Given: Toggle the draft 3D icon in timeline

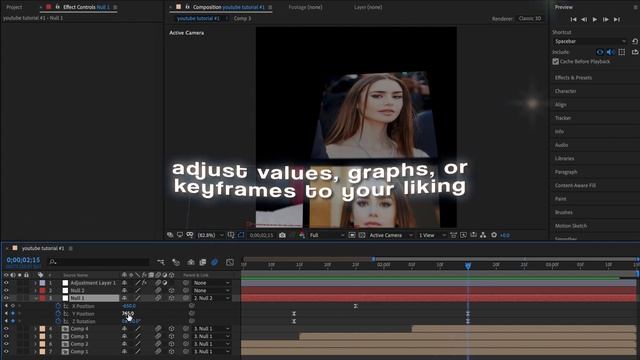Looking at the screenshot, I should (x=176, y=262).
